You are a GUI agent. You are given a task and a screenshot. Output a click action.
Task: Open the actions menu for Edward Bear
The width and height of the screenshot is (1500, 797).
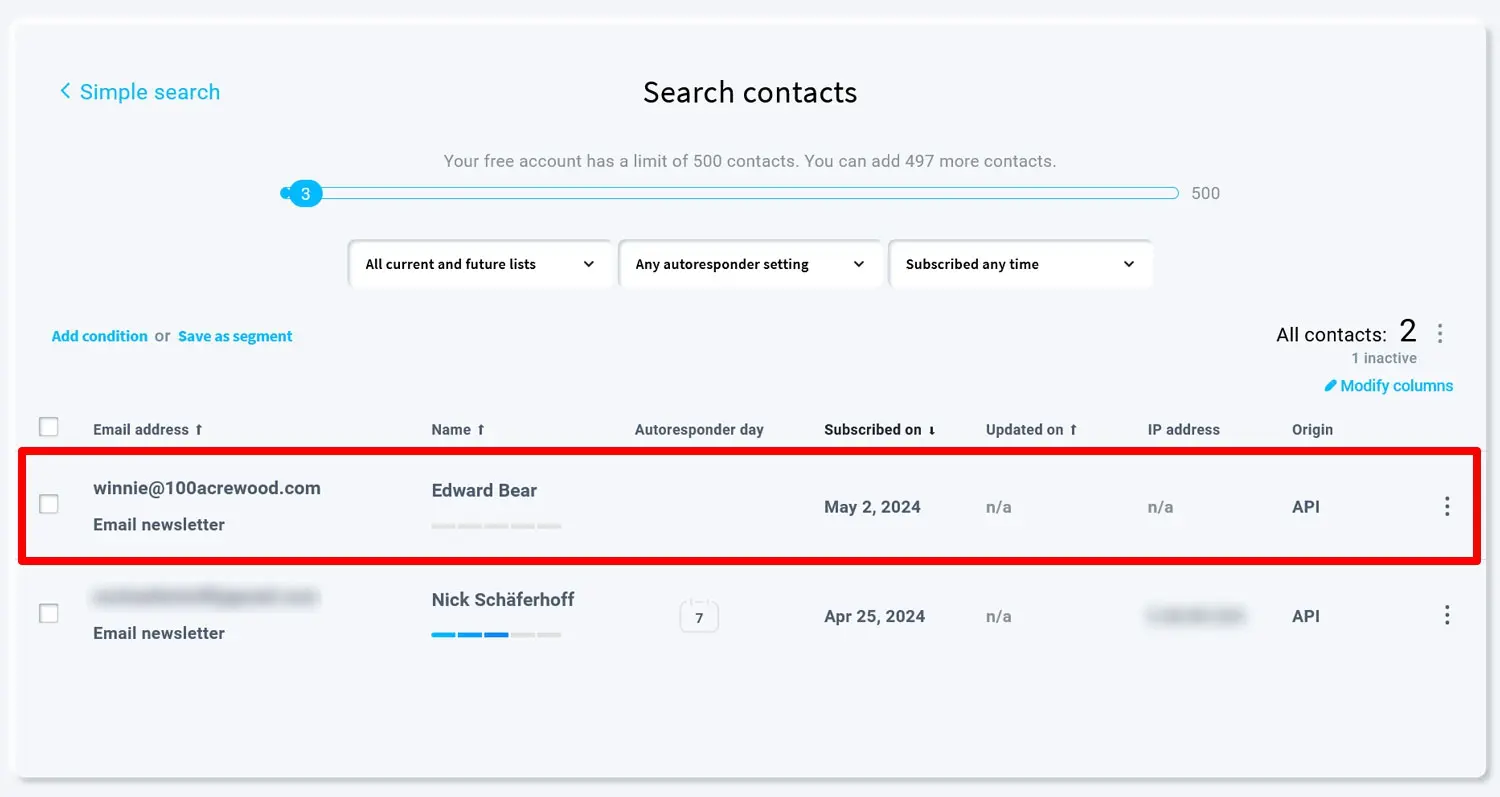[1447, 506]
